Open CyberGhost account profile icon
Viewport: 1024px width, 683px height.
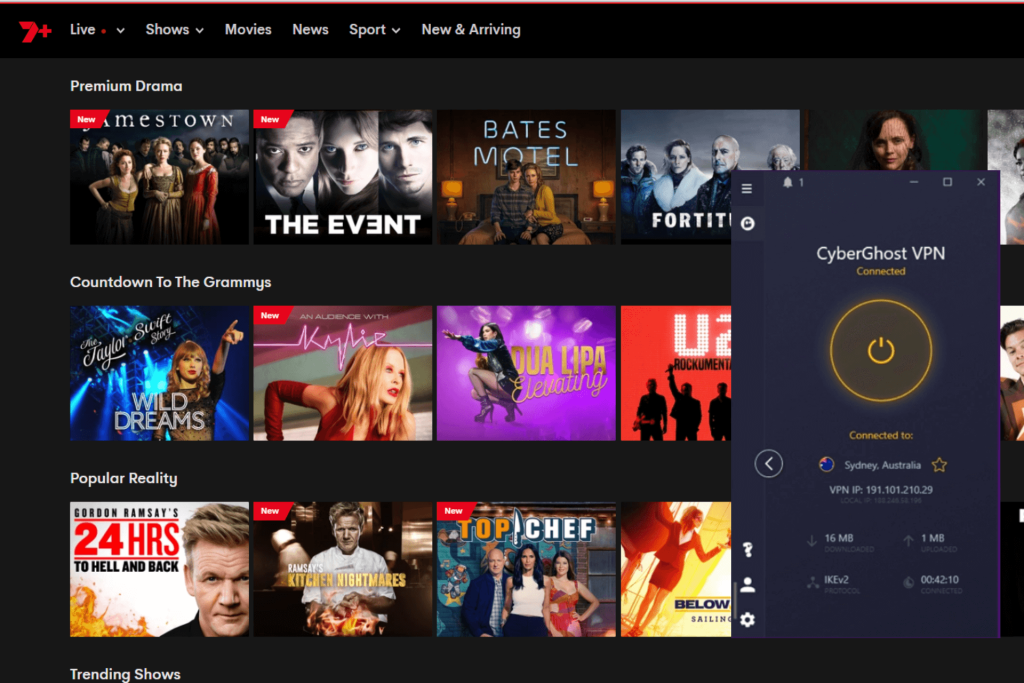[747, 585]
